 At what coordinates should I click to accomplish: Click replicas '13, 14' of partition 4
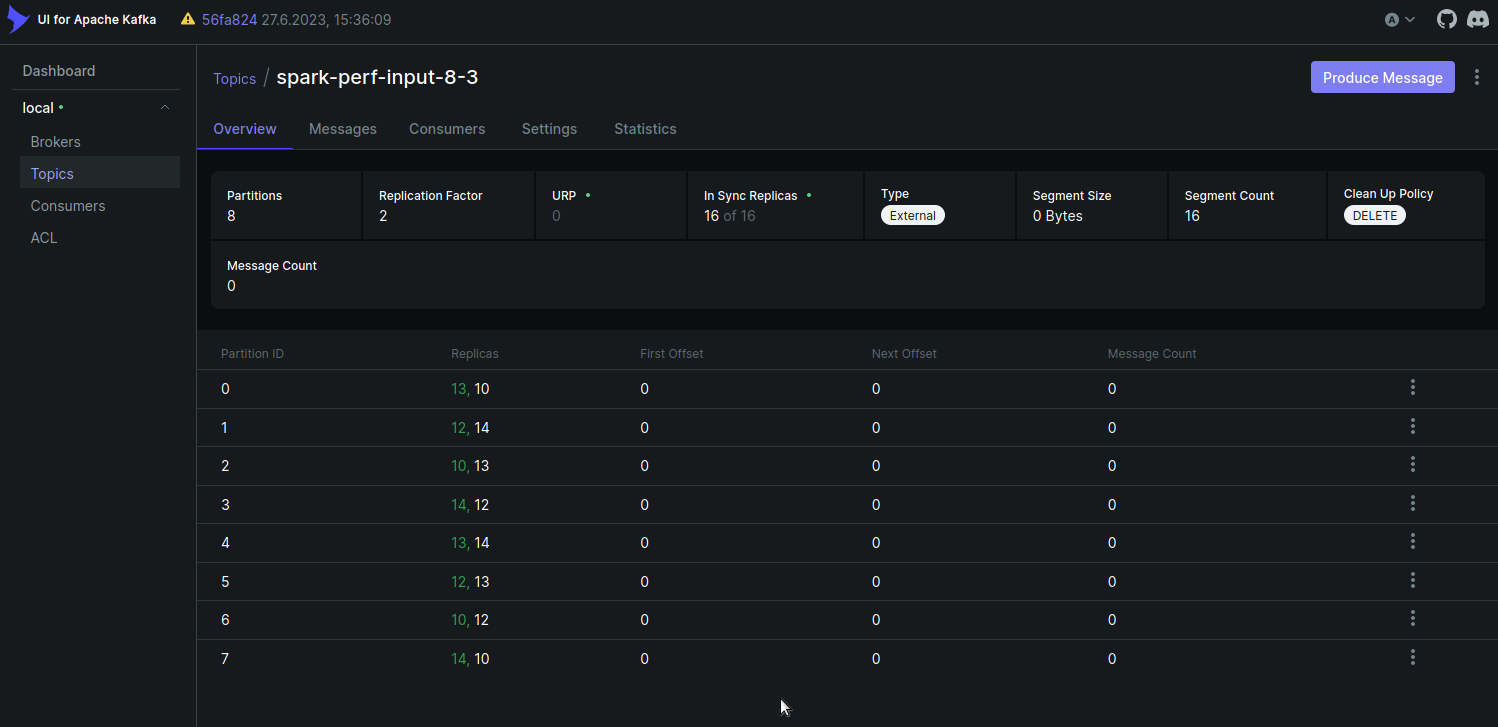(470, 543)
